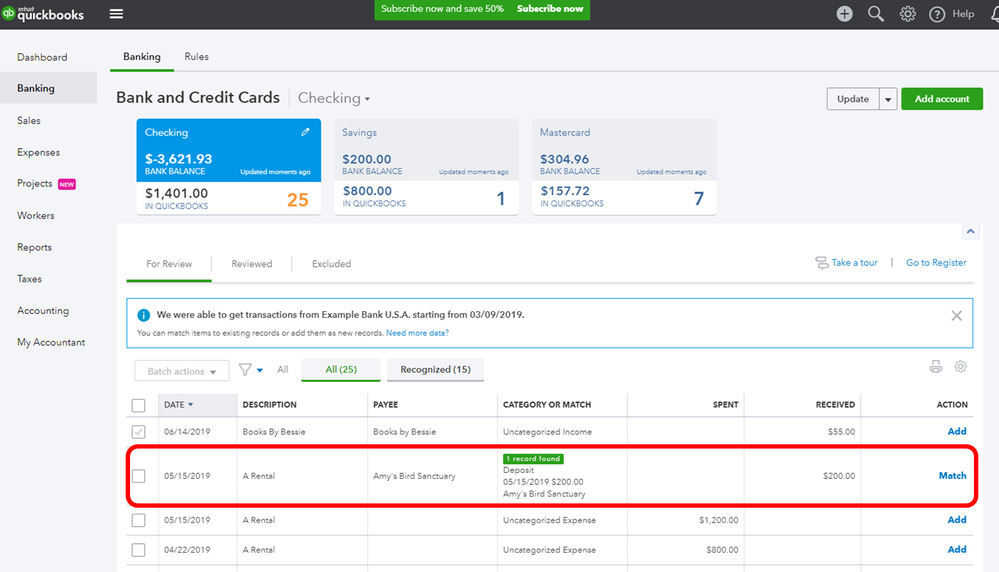The width and height of the screenshot is (999, 572).
Task: Collapse the account cards chevron
Action: click(x=970, y=231)
